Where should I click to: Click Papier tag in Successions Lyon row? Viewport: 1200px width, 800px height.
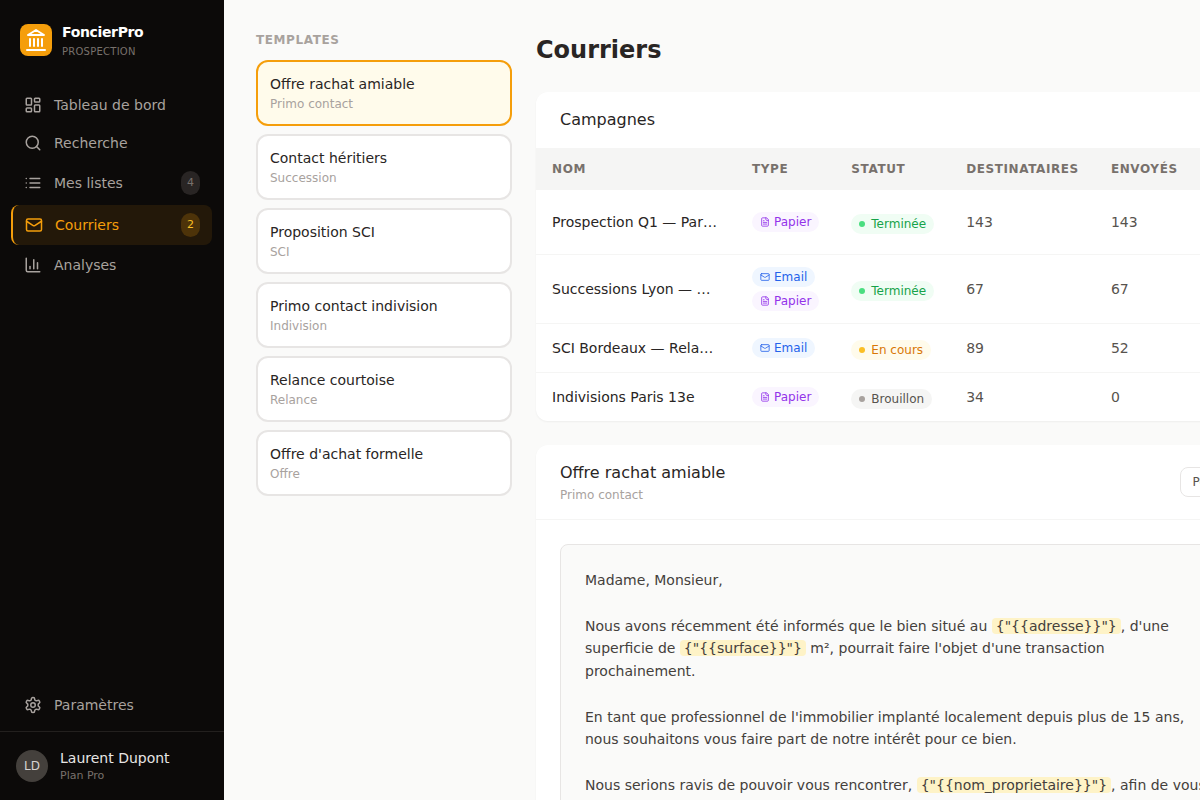(x=785, y=301)
